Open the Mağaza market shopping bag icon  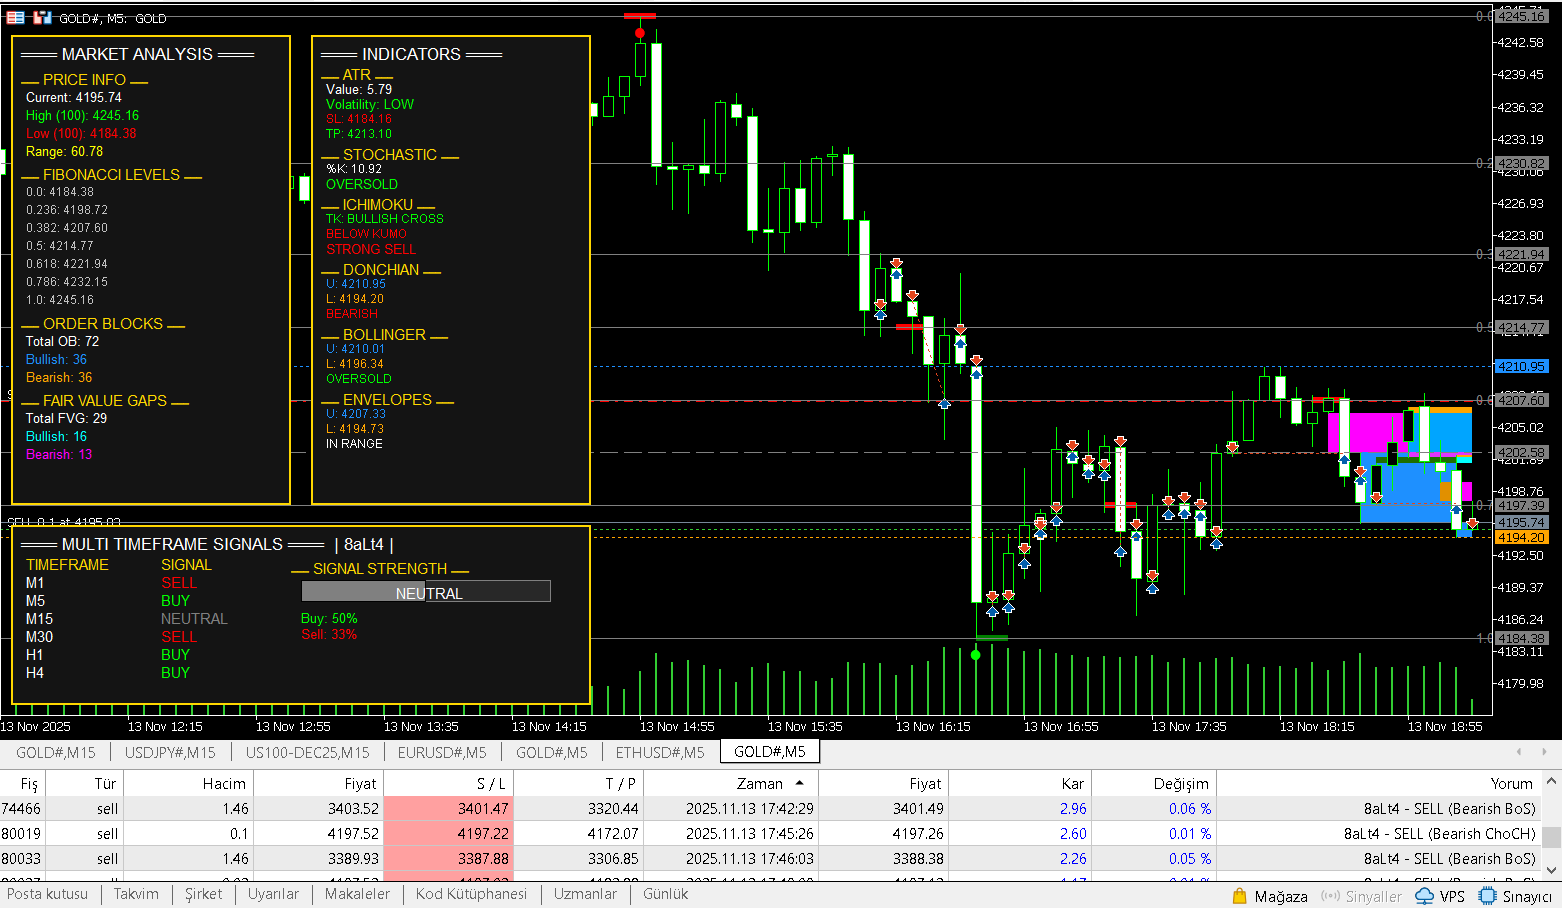[1240, 896]
